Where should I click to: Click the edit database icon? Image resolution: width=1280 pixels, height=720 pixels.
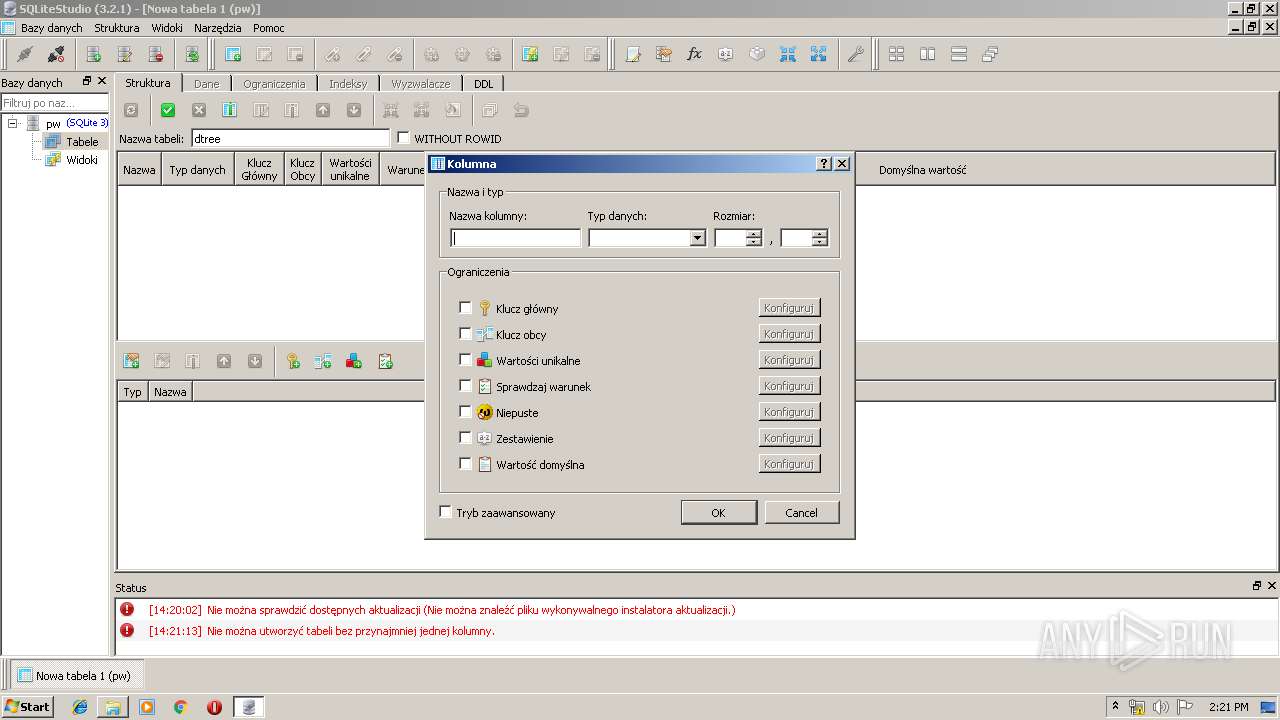click(125, 54)
